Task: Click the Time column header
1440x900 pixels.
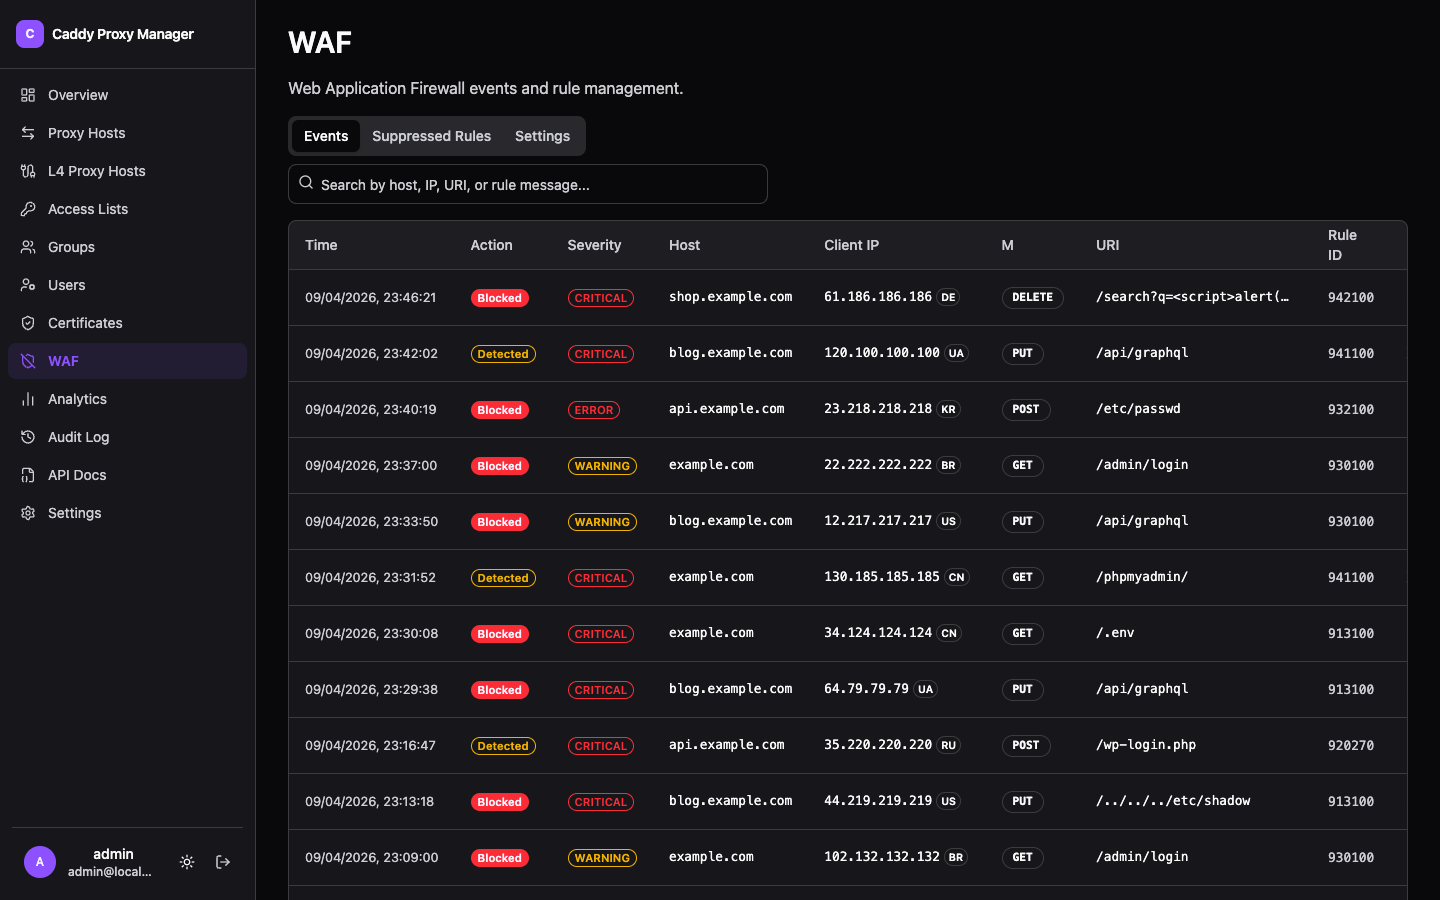Action: tap(321, 245)
